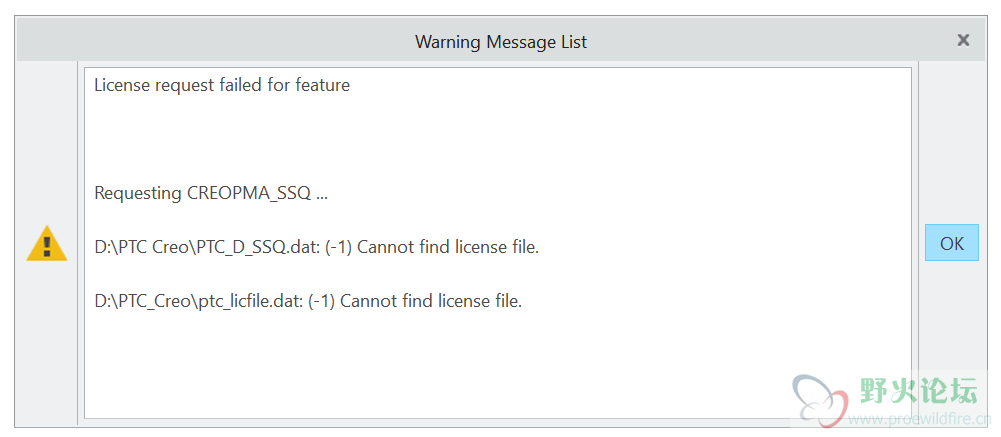
Task: Click the butterfly watermark logo
Action: [x=821, y=398]
